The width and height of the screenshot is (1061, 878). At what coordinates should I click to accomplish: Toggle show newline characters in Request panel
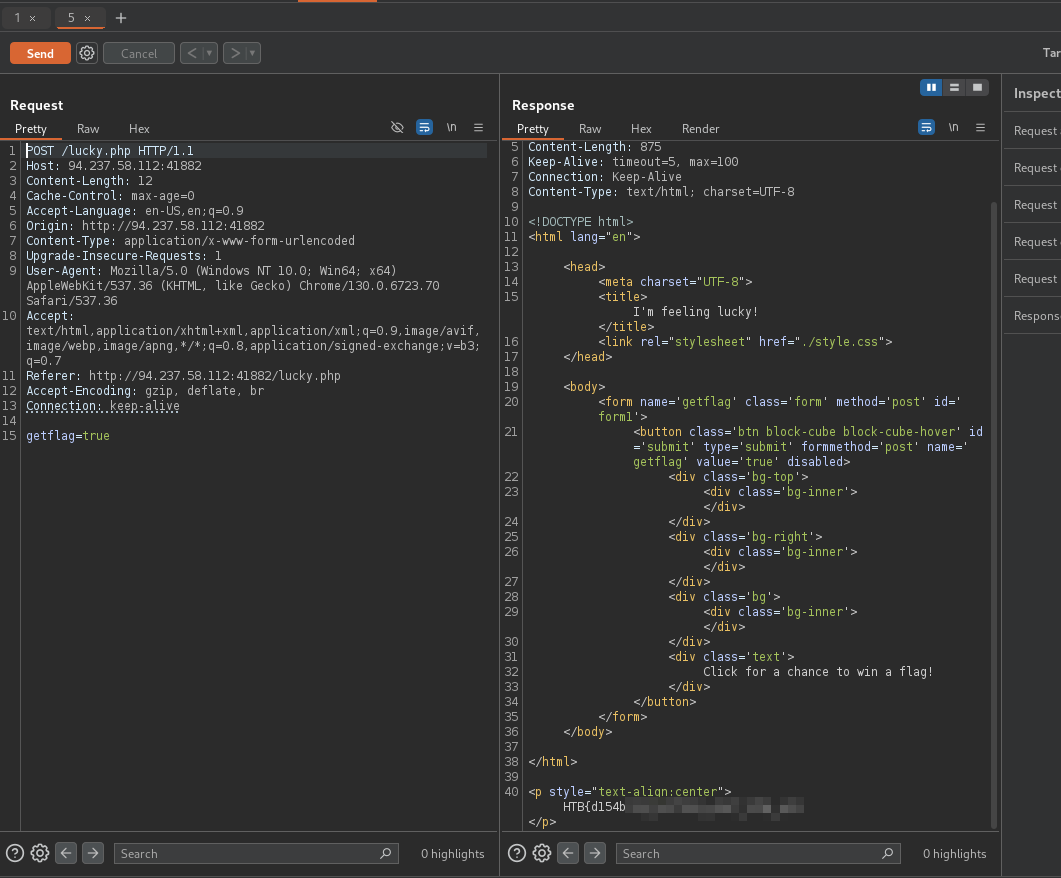coord(451,127)
